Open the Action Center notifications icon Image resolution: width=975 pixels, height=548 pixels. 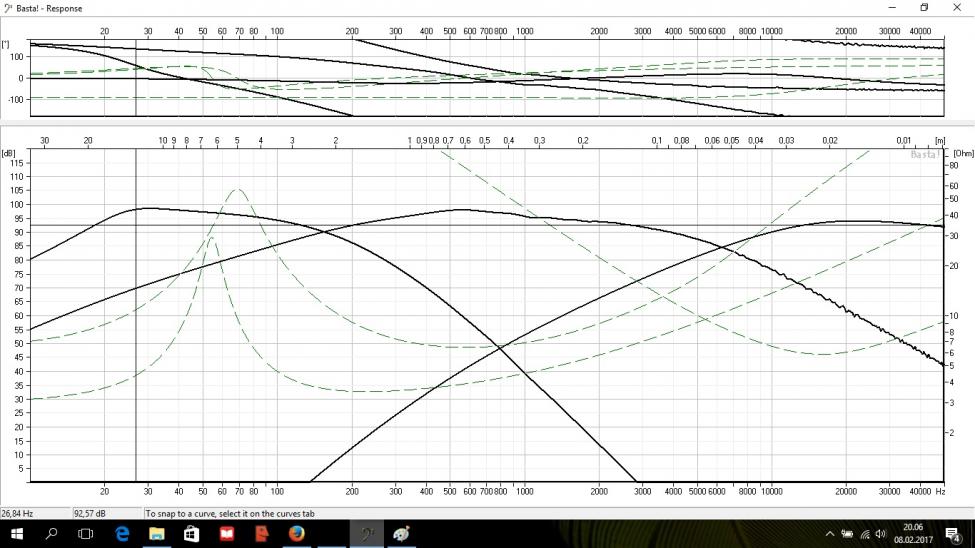pos(953,534)
